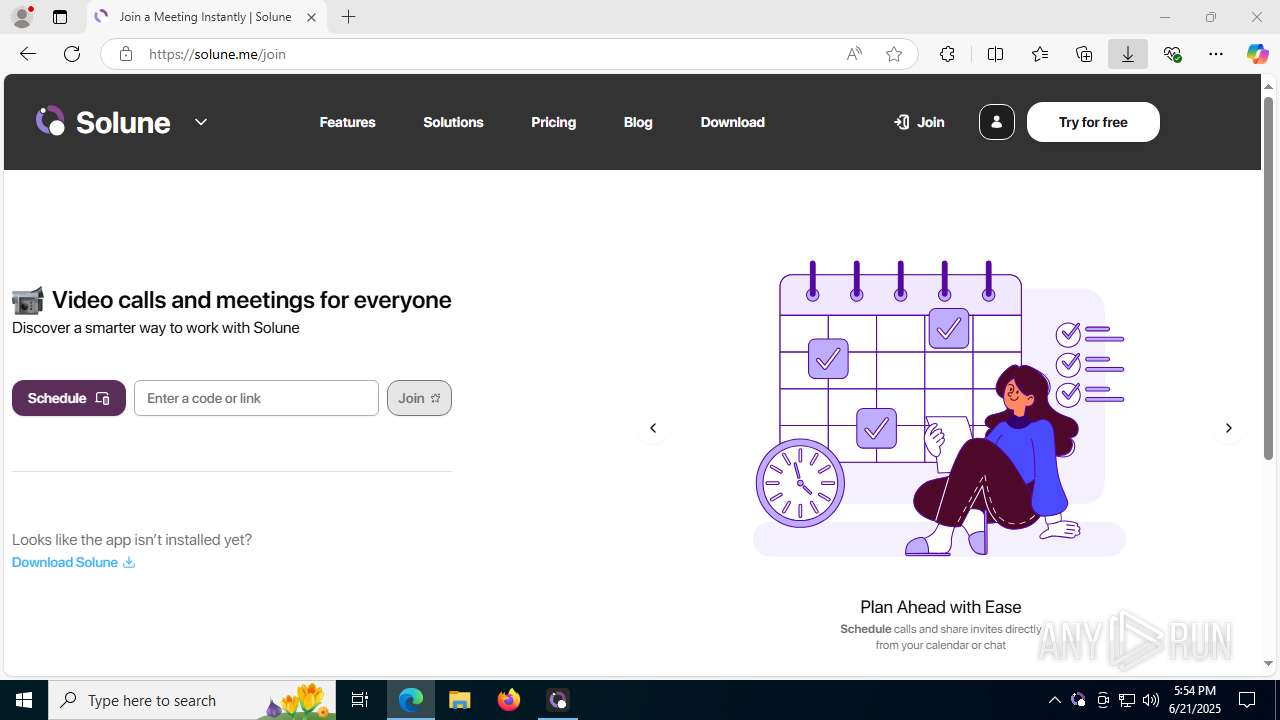Go back in browser

click(x=28, y=54)
